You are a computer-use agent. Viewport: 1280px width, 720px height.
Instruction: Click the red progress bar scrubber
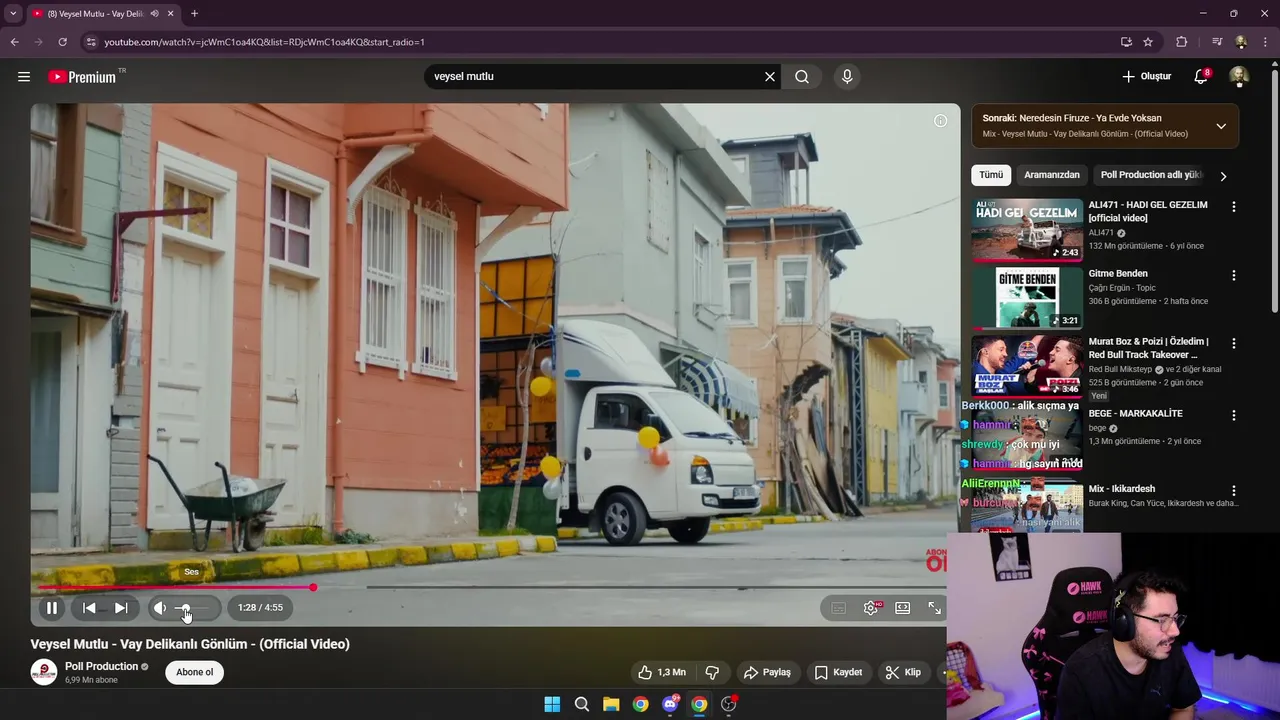313,587
